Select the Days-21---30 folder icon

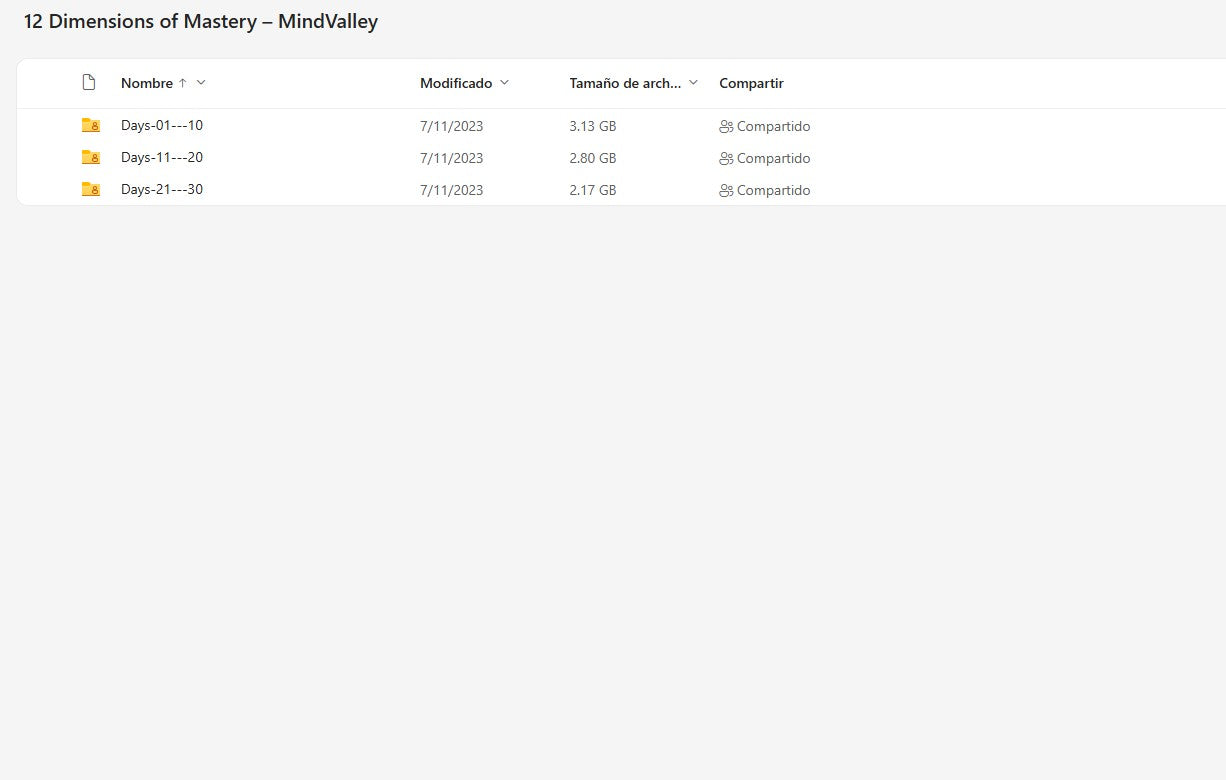click(90, 190)
